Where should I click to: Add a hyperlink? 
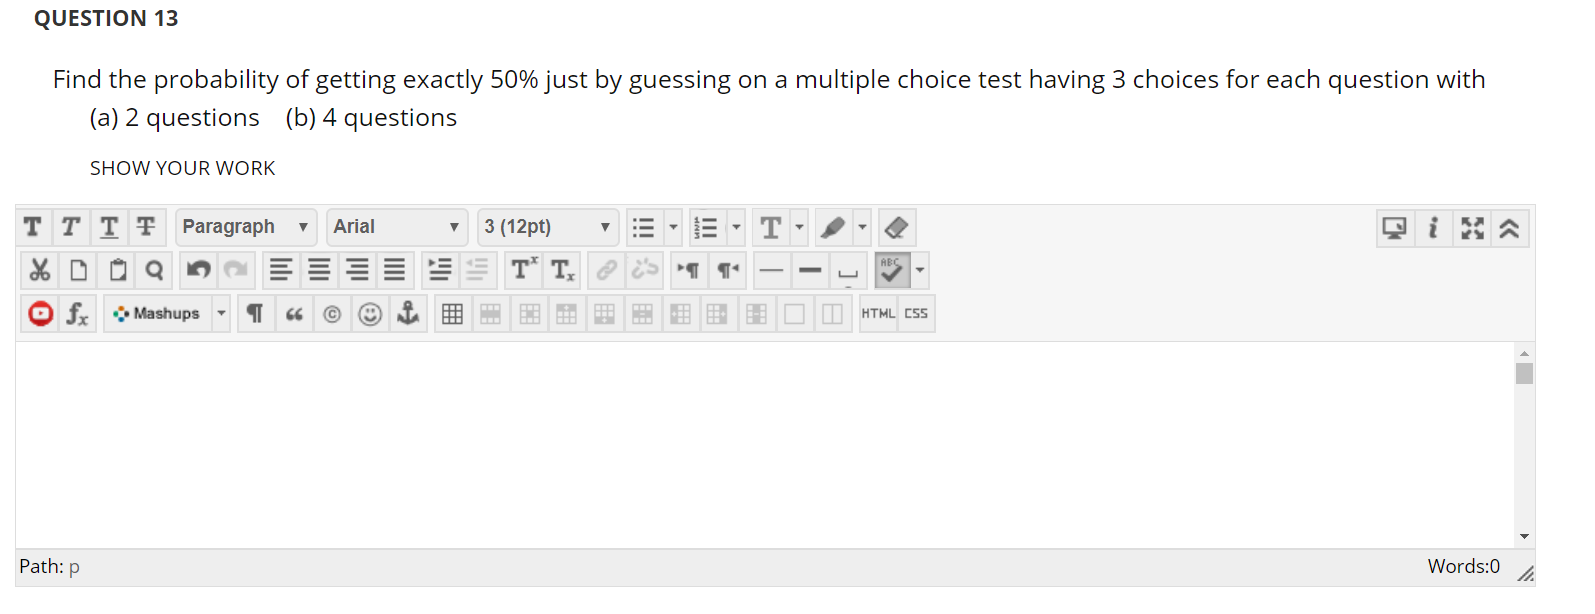tap(606, 270)
